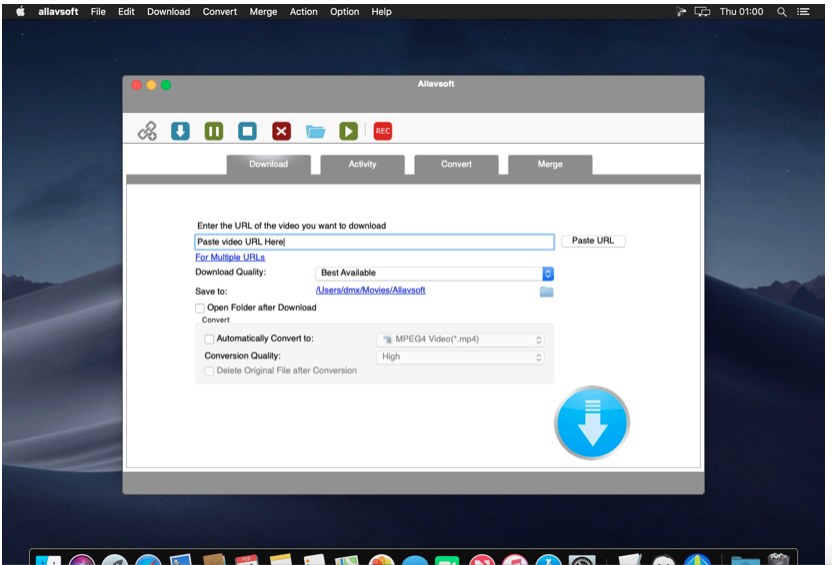832x565 pixels.
Task: Click the small folder icon beside the Save to path
Action: [547, 292]
